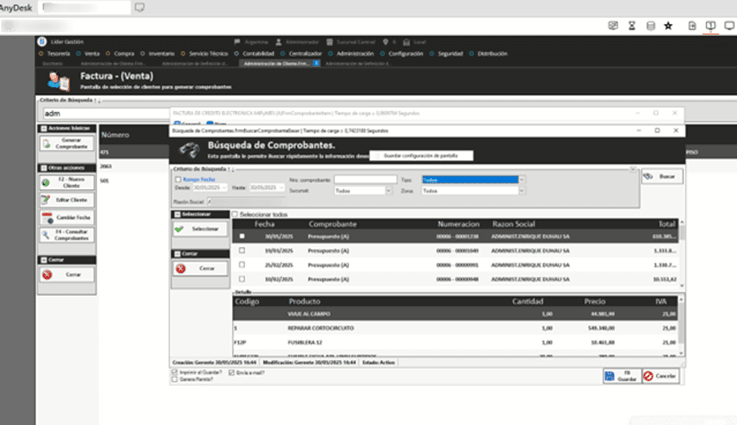Click the AnyDesk favorites star icon
The image size is (737, 425).
tap(668, 26)
